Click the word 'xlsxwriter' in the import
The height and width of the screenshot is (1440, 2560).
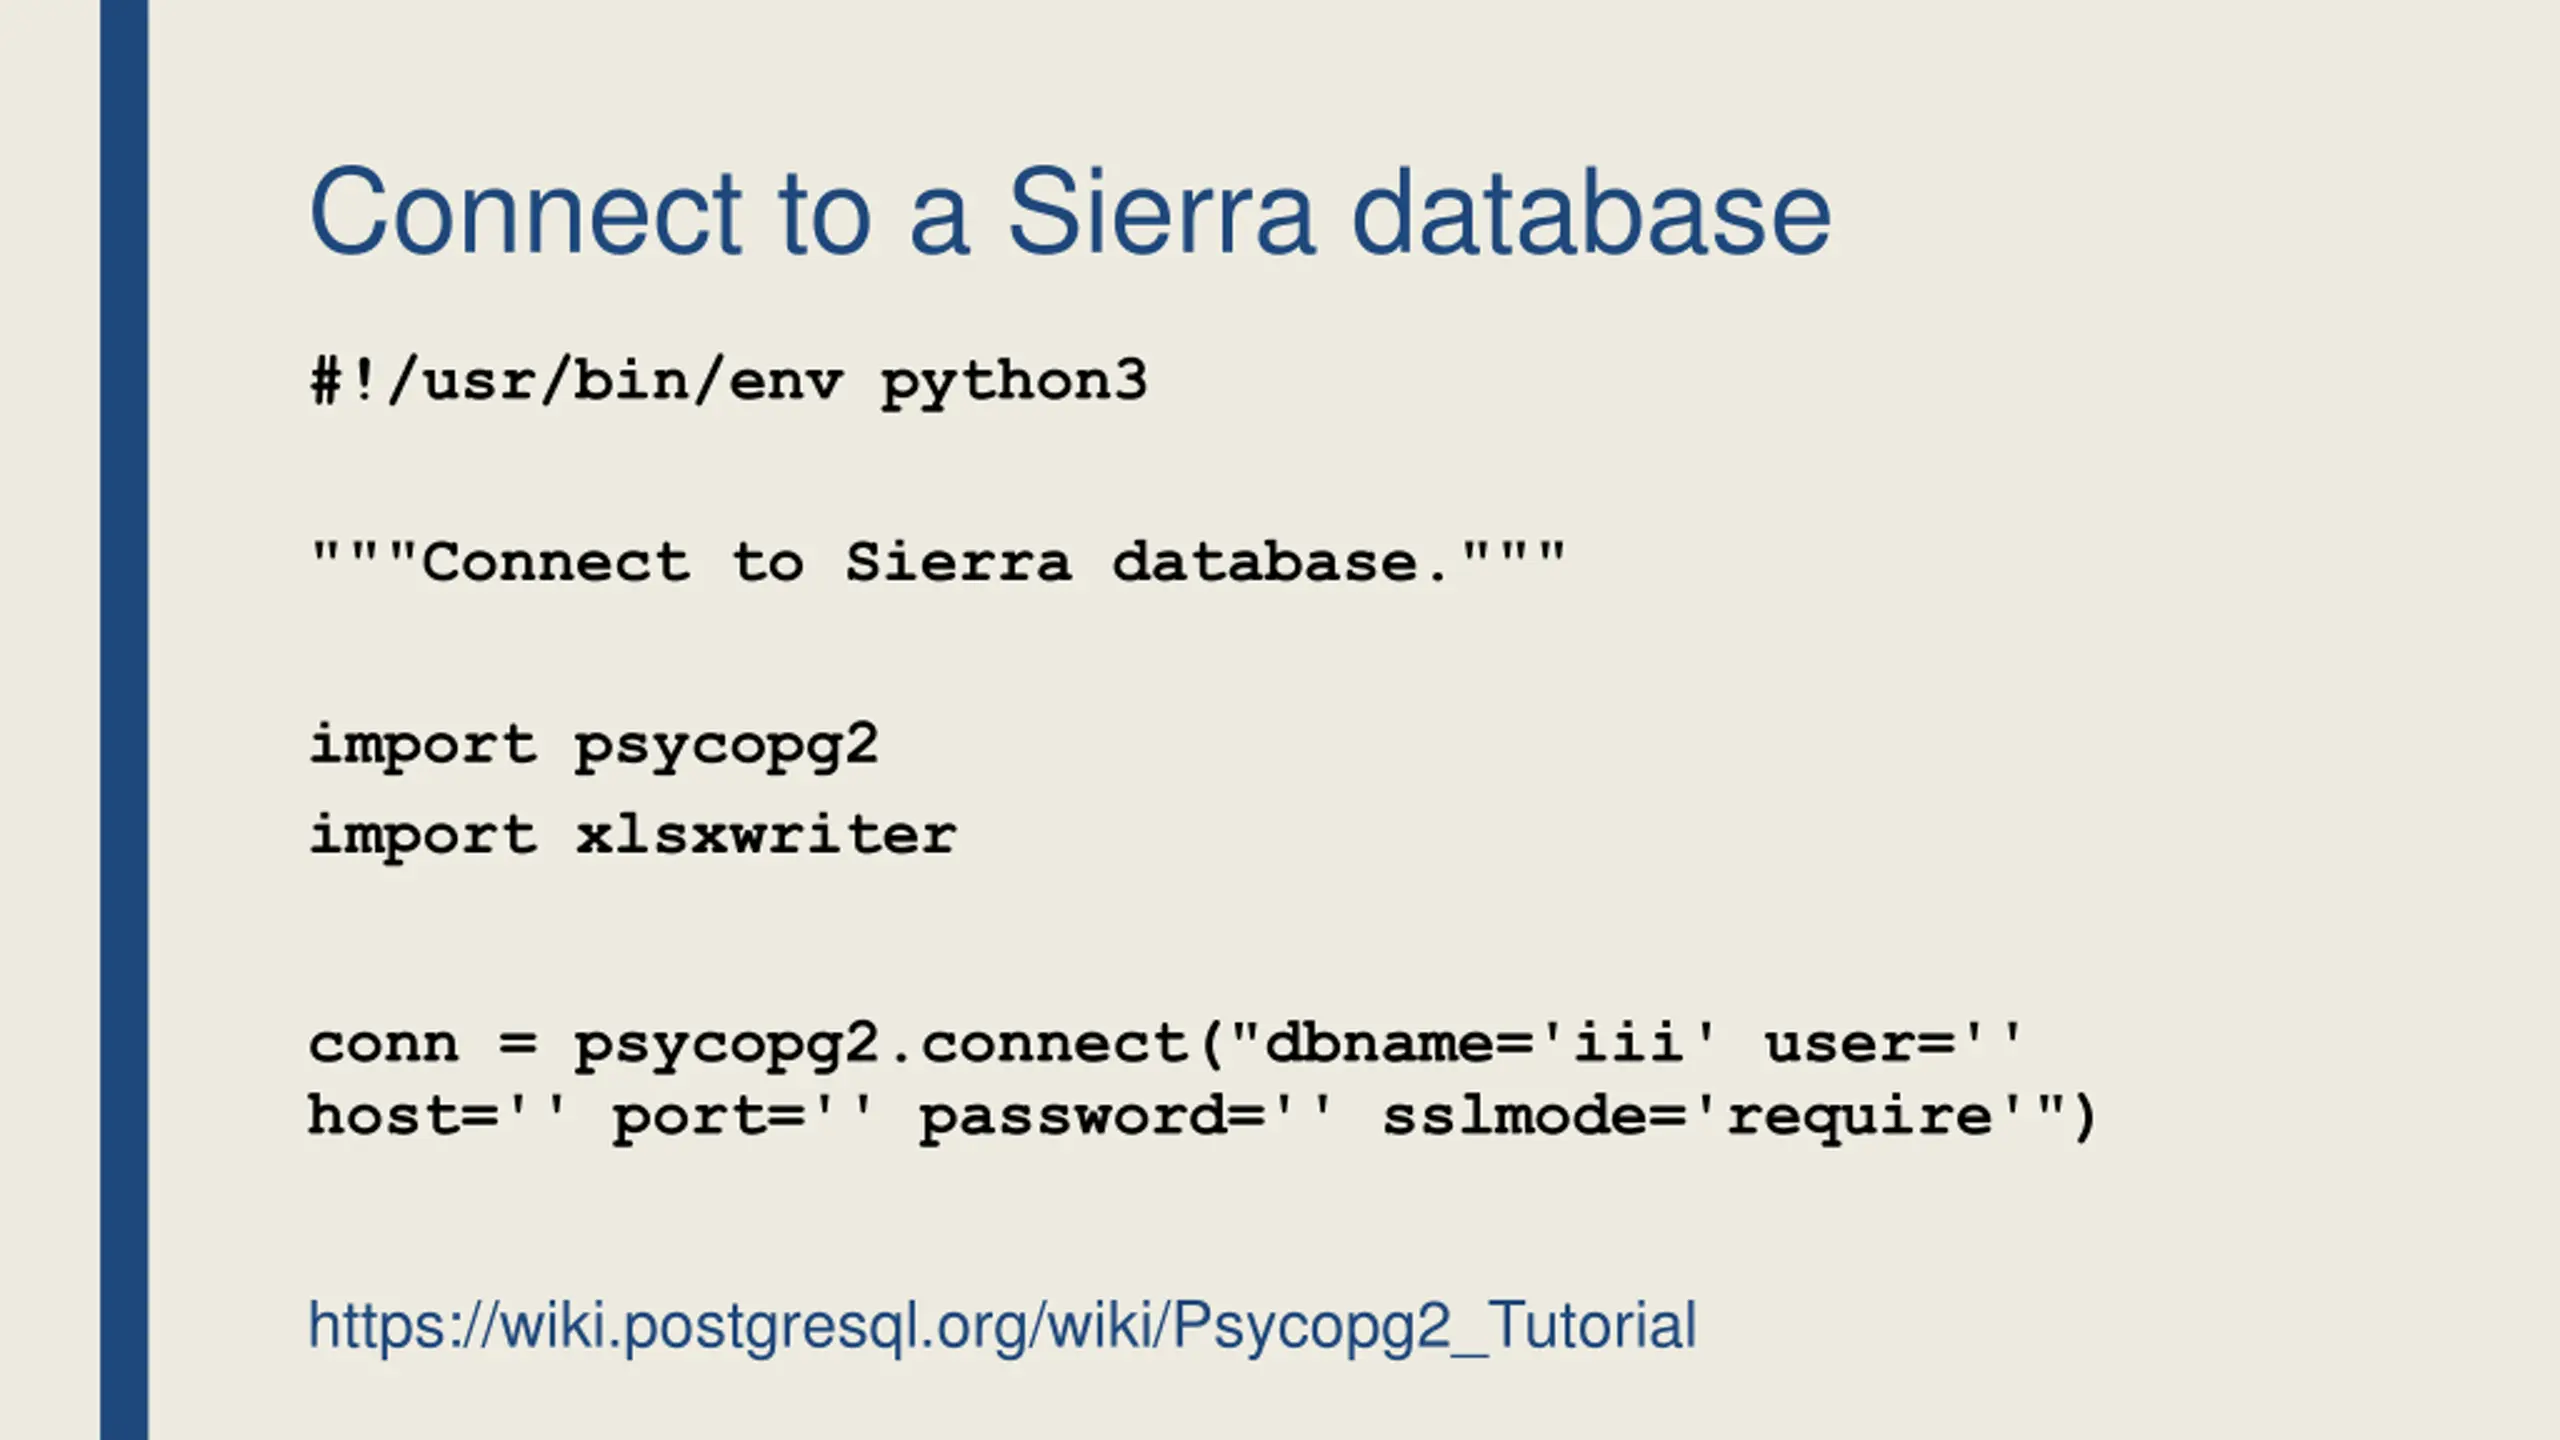tap(766, 836)
